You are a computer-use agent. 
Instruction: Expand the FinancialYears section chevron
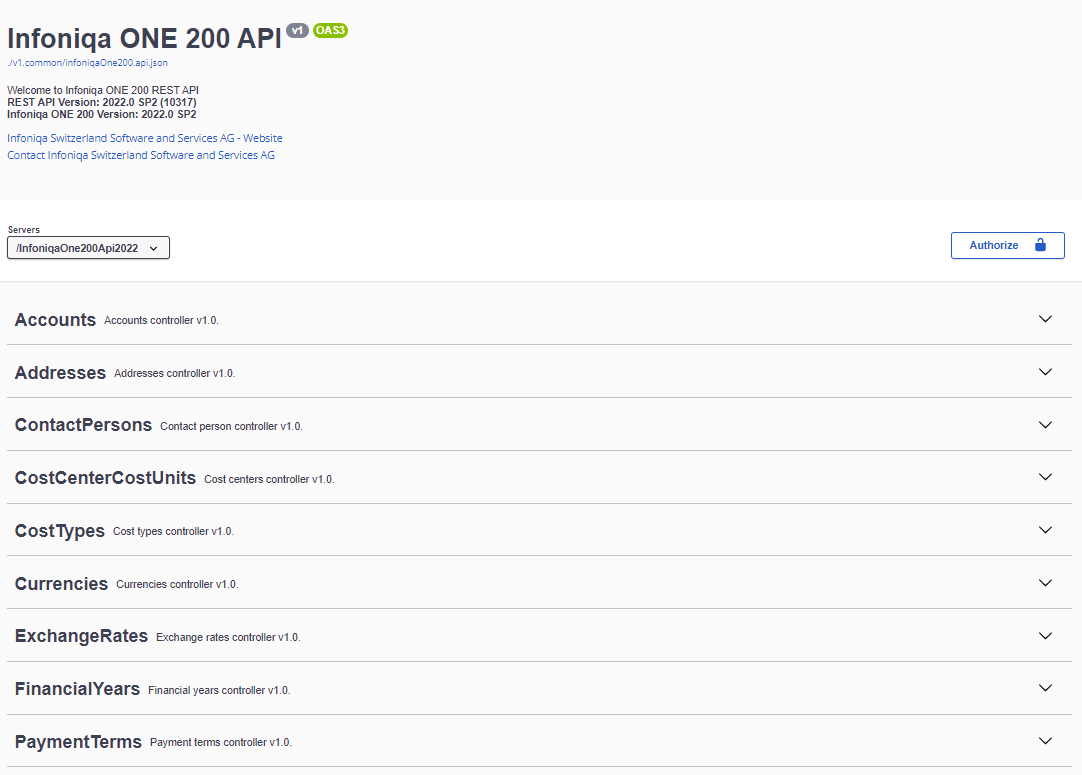tap(1045, 688)
